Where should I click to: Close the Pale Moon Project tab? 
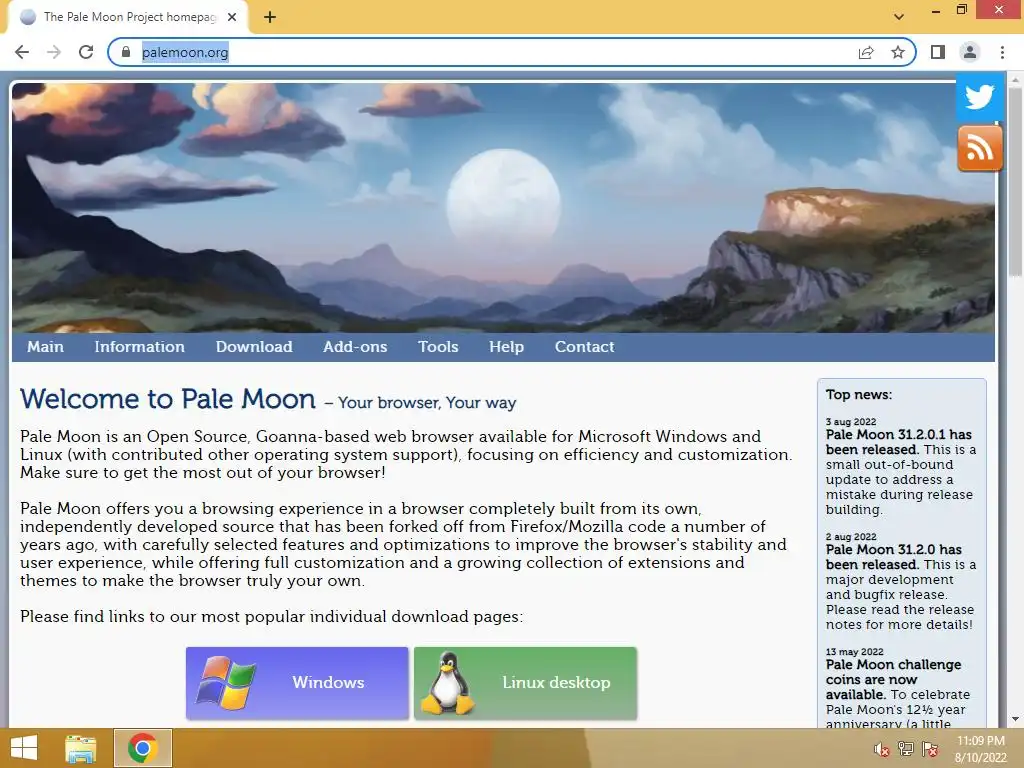click(232, 17)
